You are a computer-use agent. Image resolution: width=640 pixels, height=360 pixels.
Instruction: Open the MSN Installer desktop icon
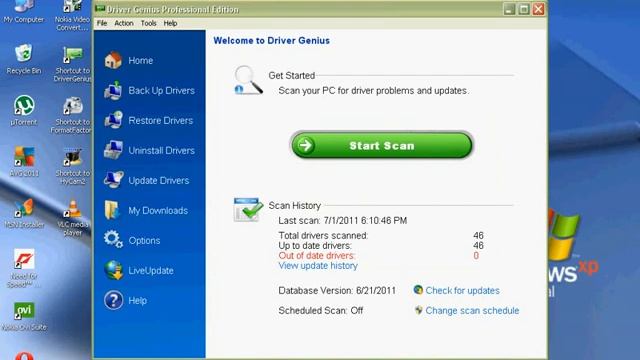(24, 213)
